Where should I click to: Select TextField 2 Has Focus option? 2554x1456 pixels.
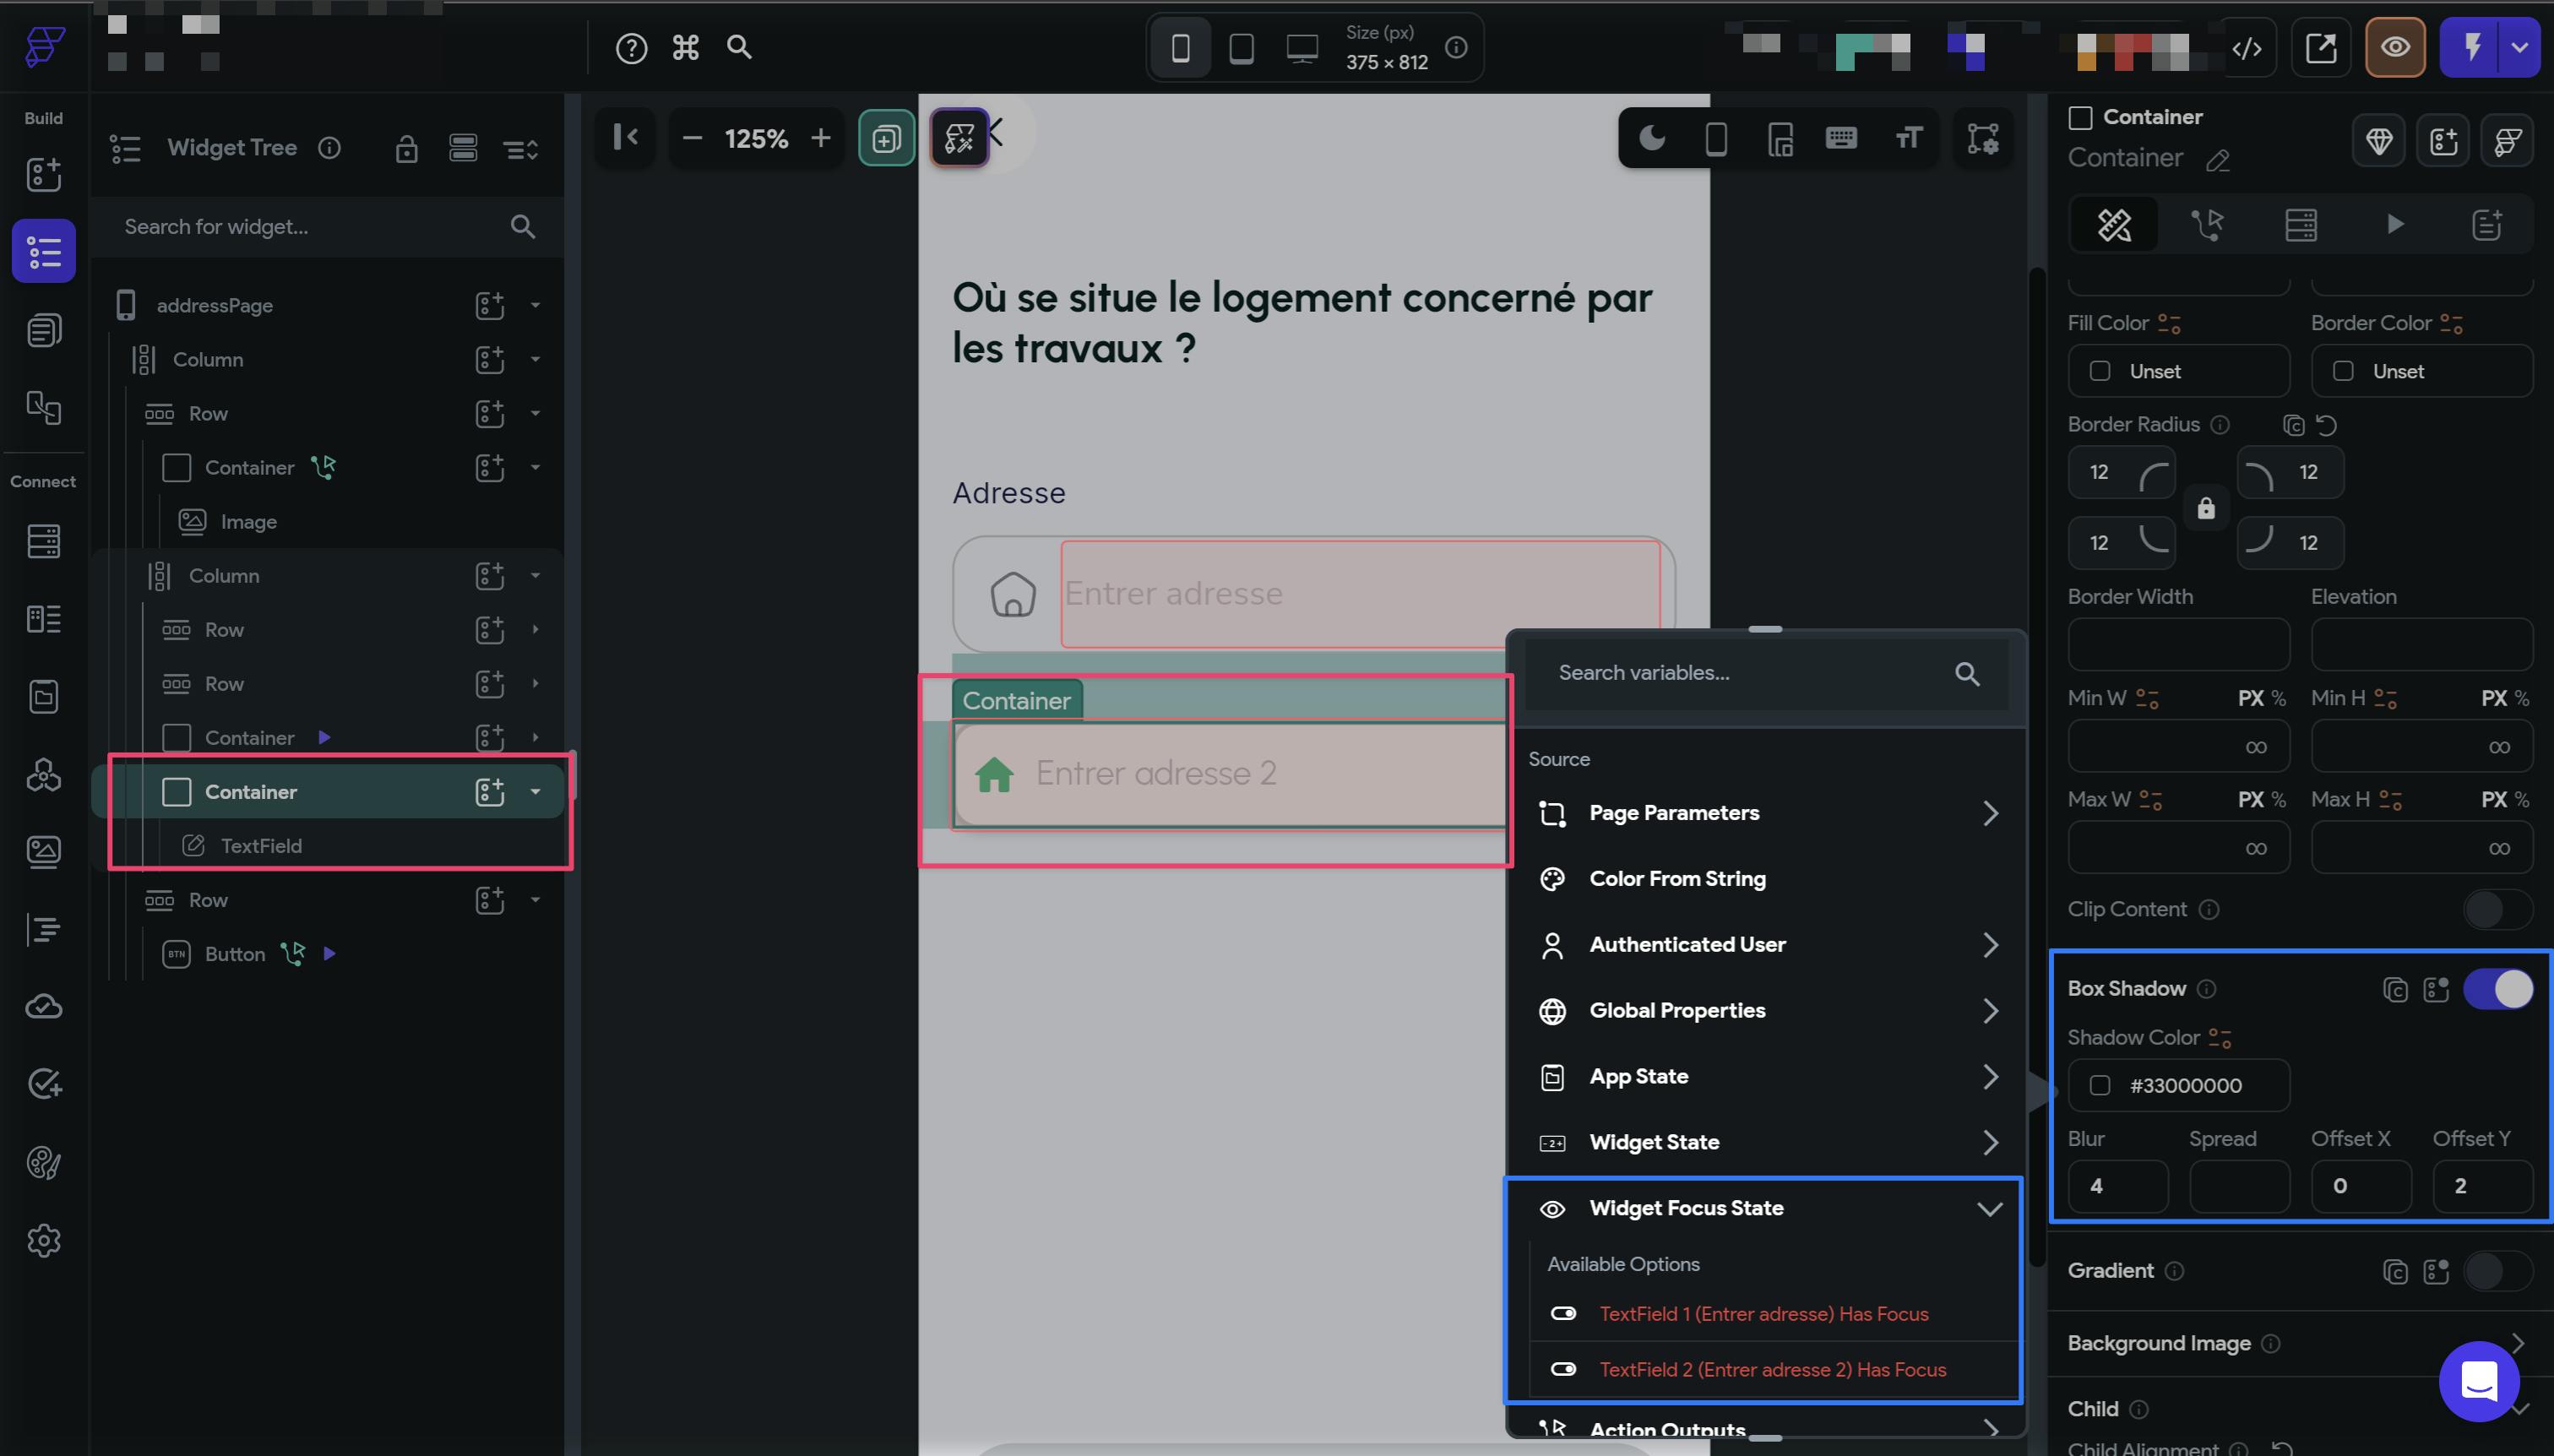click(x=1772, y=1370)
